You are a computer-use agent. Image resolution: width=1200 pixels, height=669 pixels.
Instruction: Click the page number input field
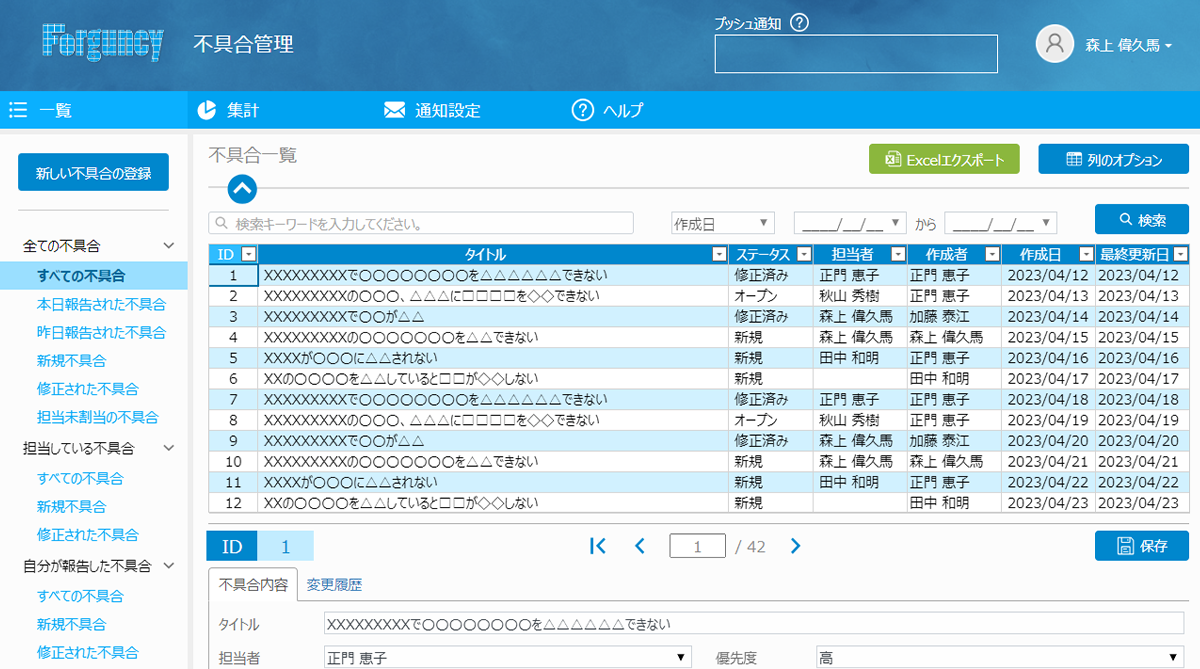(x=697, y=546)
